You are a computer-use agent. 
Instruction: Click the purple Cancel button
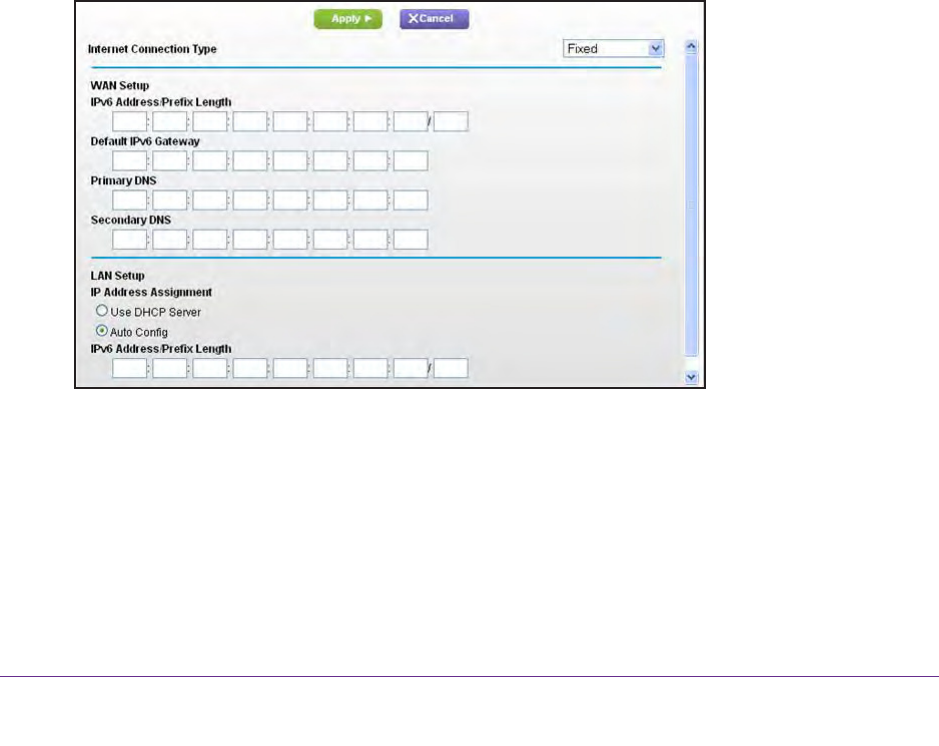pos(434,19)
